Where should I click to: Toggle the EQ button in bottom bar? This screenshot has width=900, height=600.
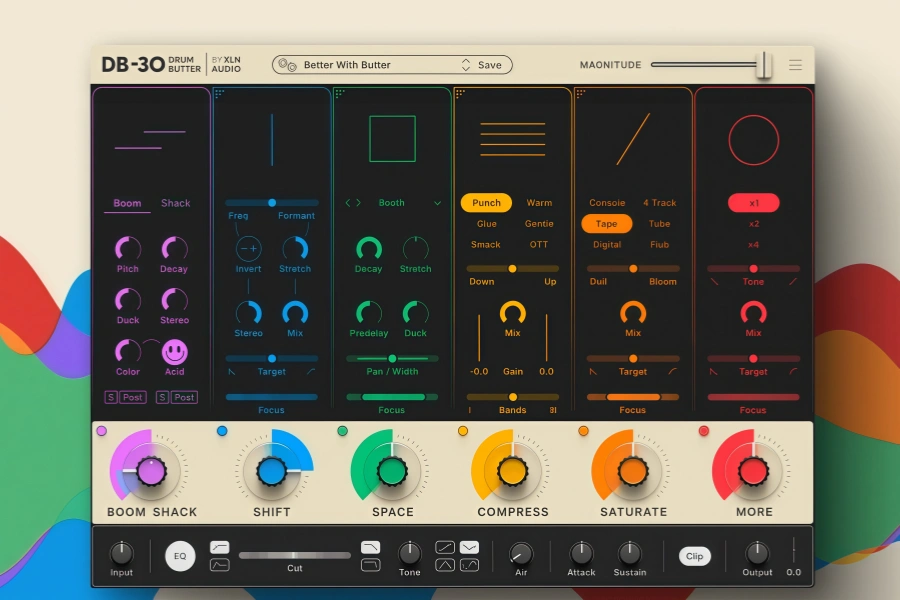click(x=180, y=556)
